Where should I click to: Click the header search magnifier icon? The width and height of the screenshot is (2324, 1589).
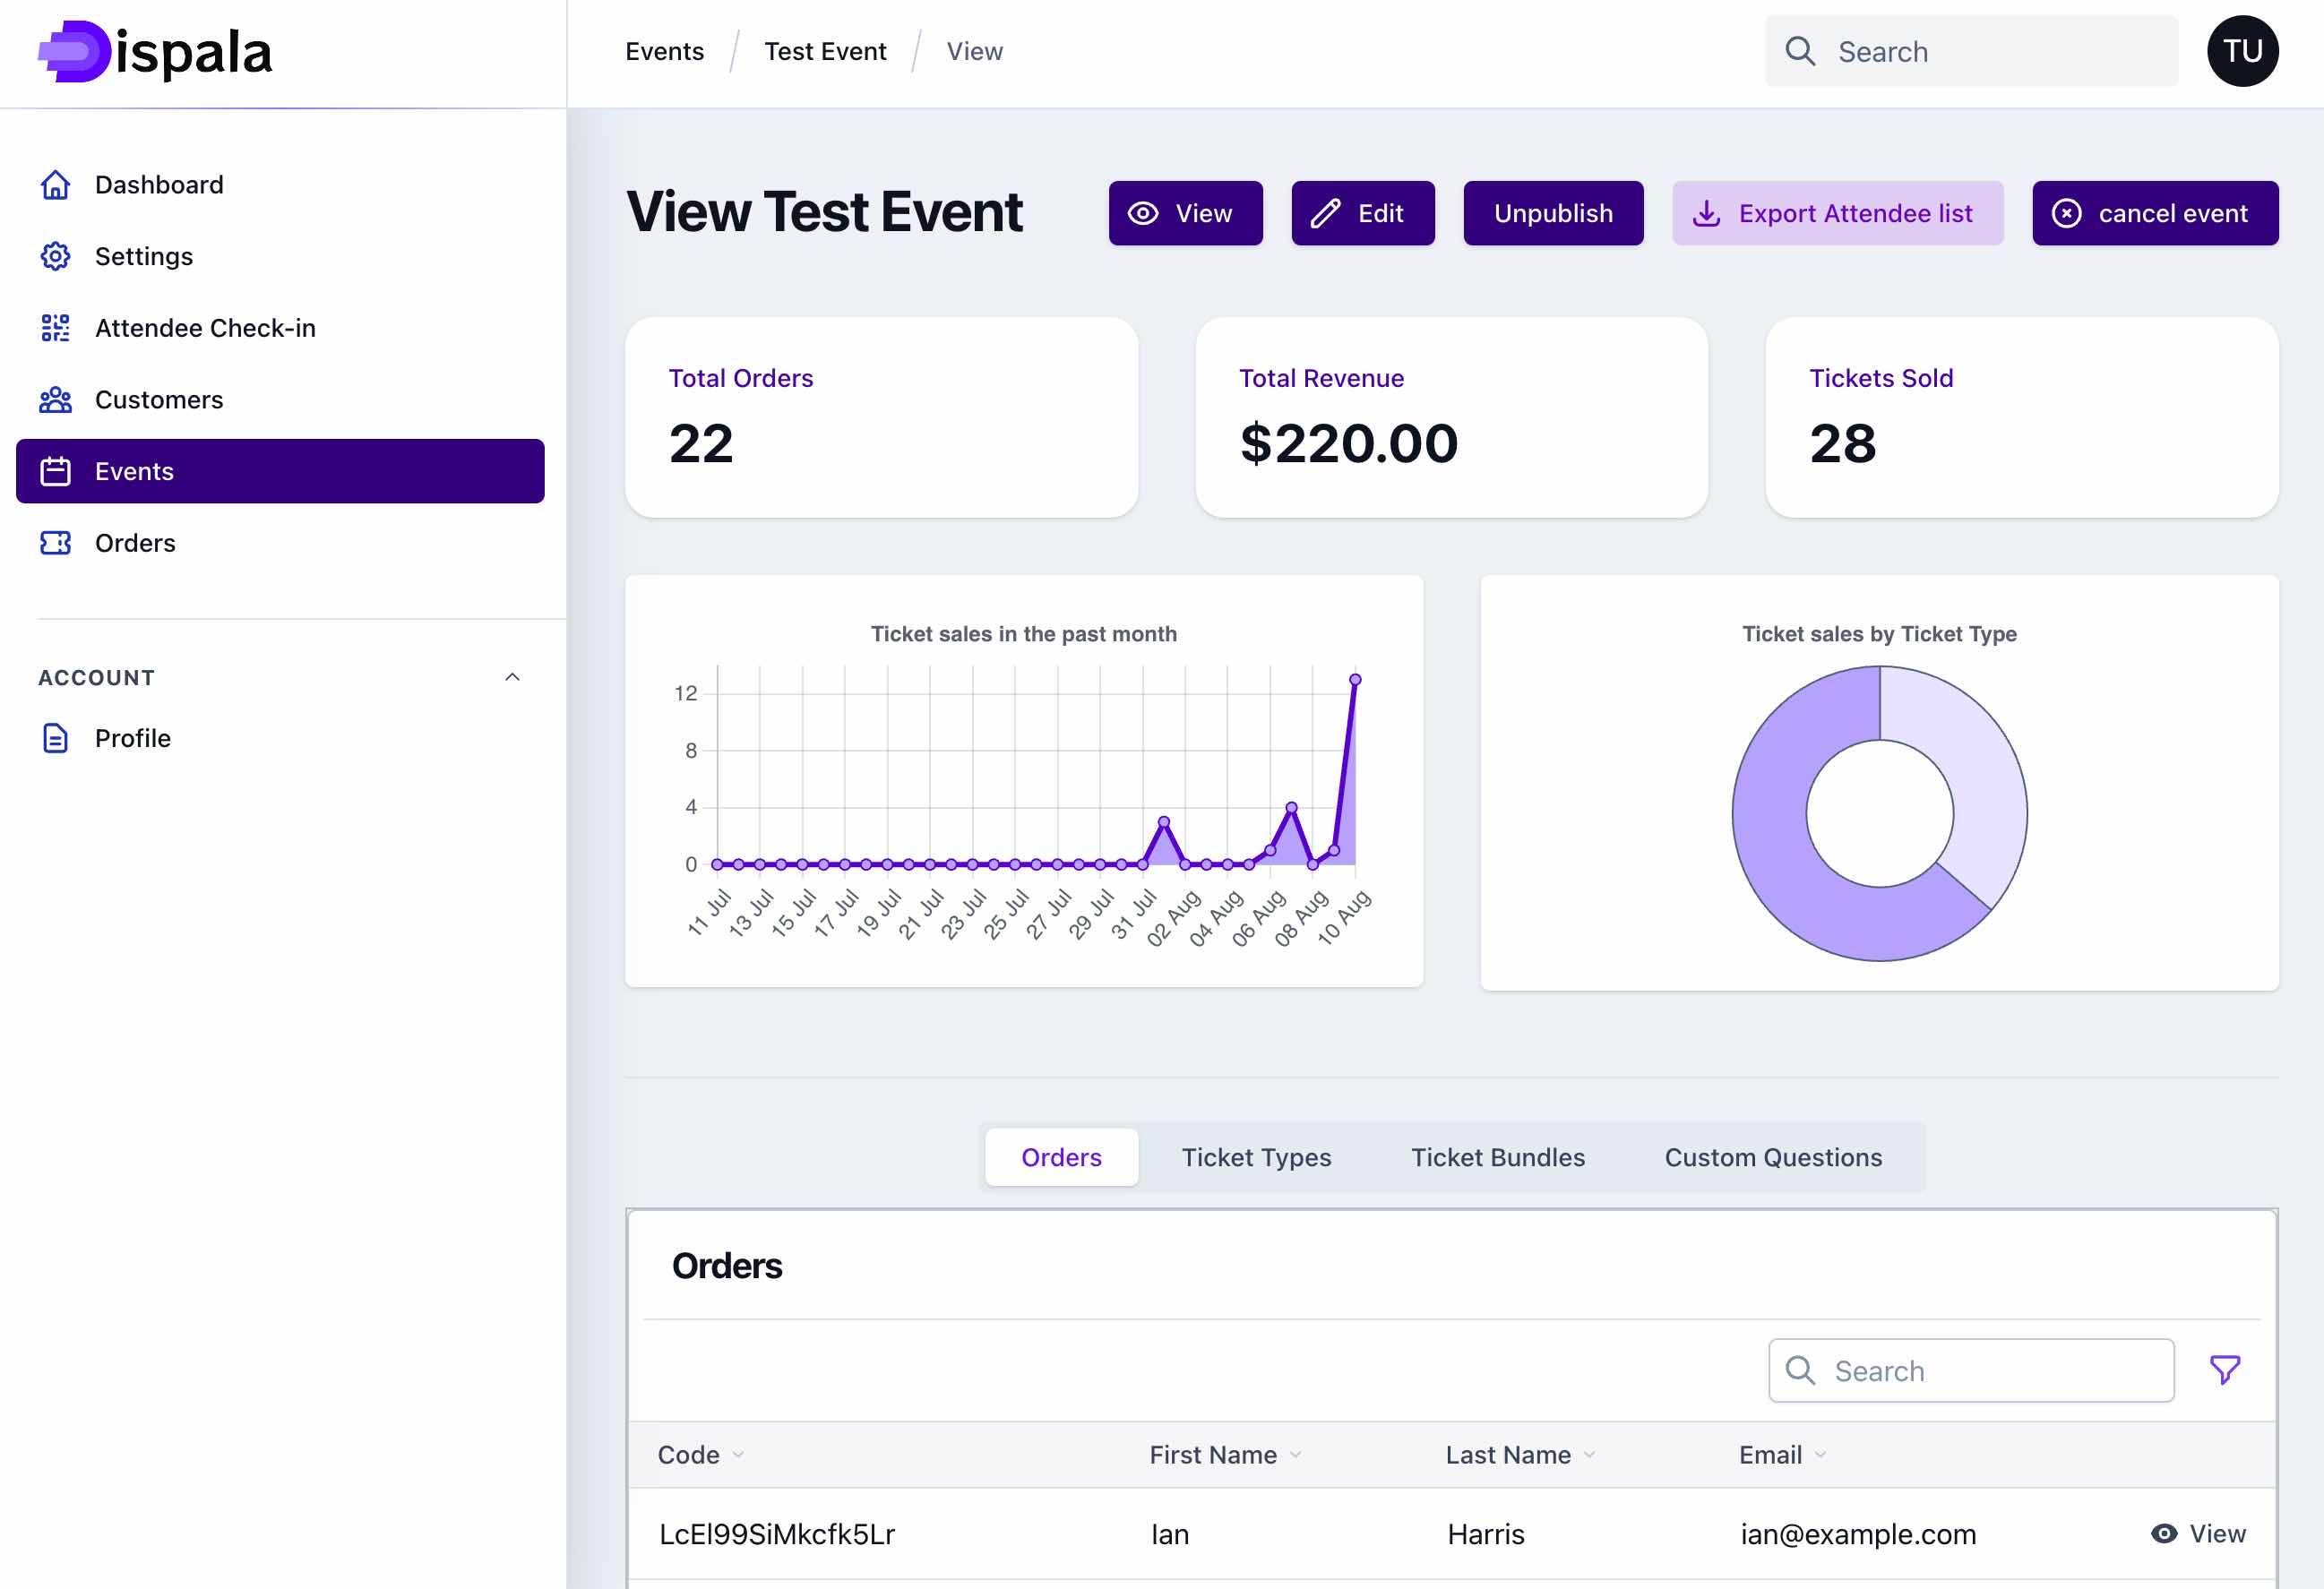[1800, 51]
